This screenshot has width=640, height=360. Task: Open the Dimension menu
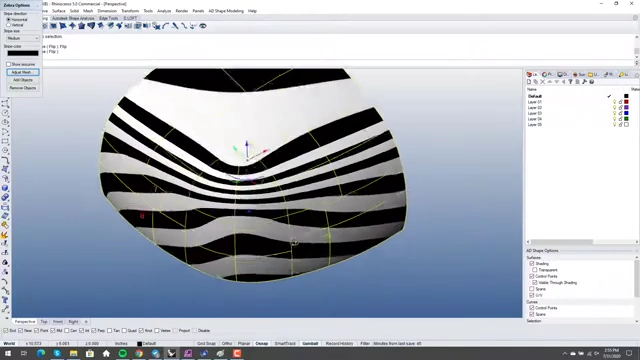(107, 11)
